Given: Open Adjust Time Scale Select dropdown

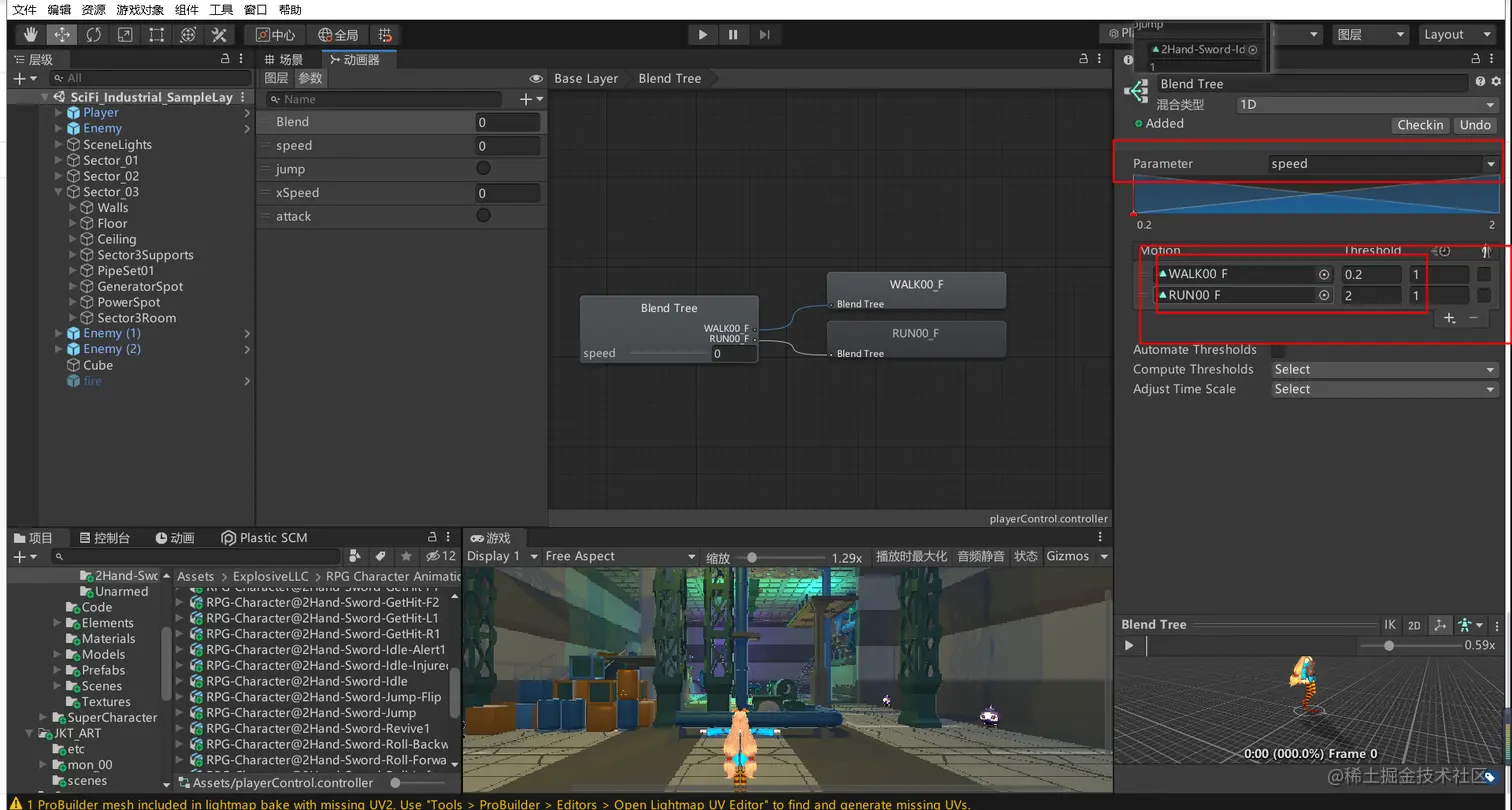Looking at the screenshot, I should 1384,390.
